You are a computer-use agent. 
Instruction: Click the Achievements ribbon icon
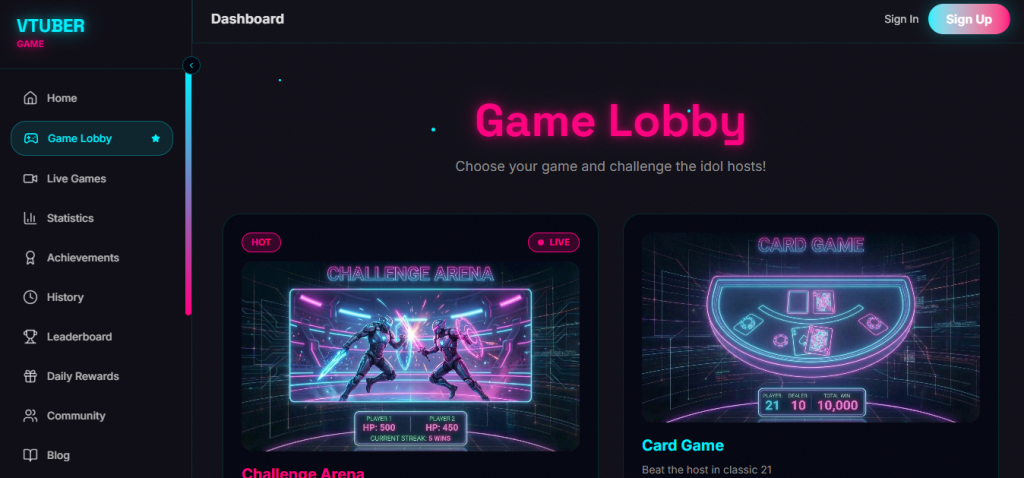[x=30, y=258]
